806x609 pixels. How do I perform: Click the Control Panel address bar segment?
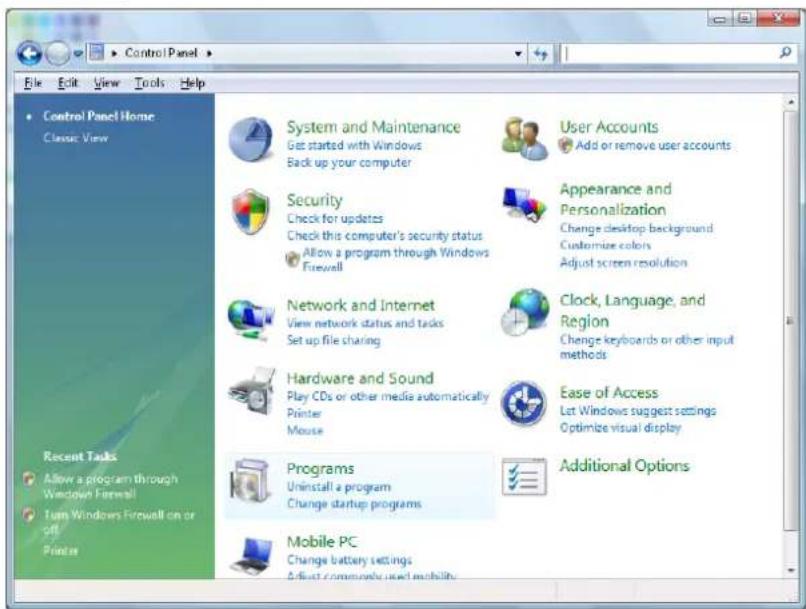pyautogui.click(x=161, y=53)
